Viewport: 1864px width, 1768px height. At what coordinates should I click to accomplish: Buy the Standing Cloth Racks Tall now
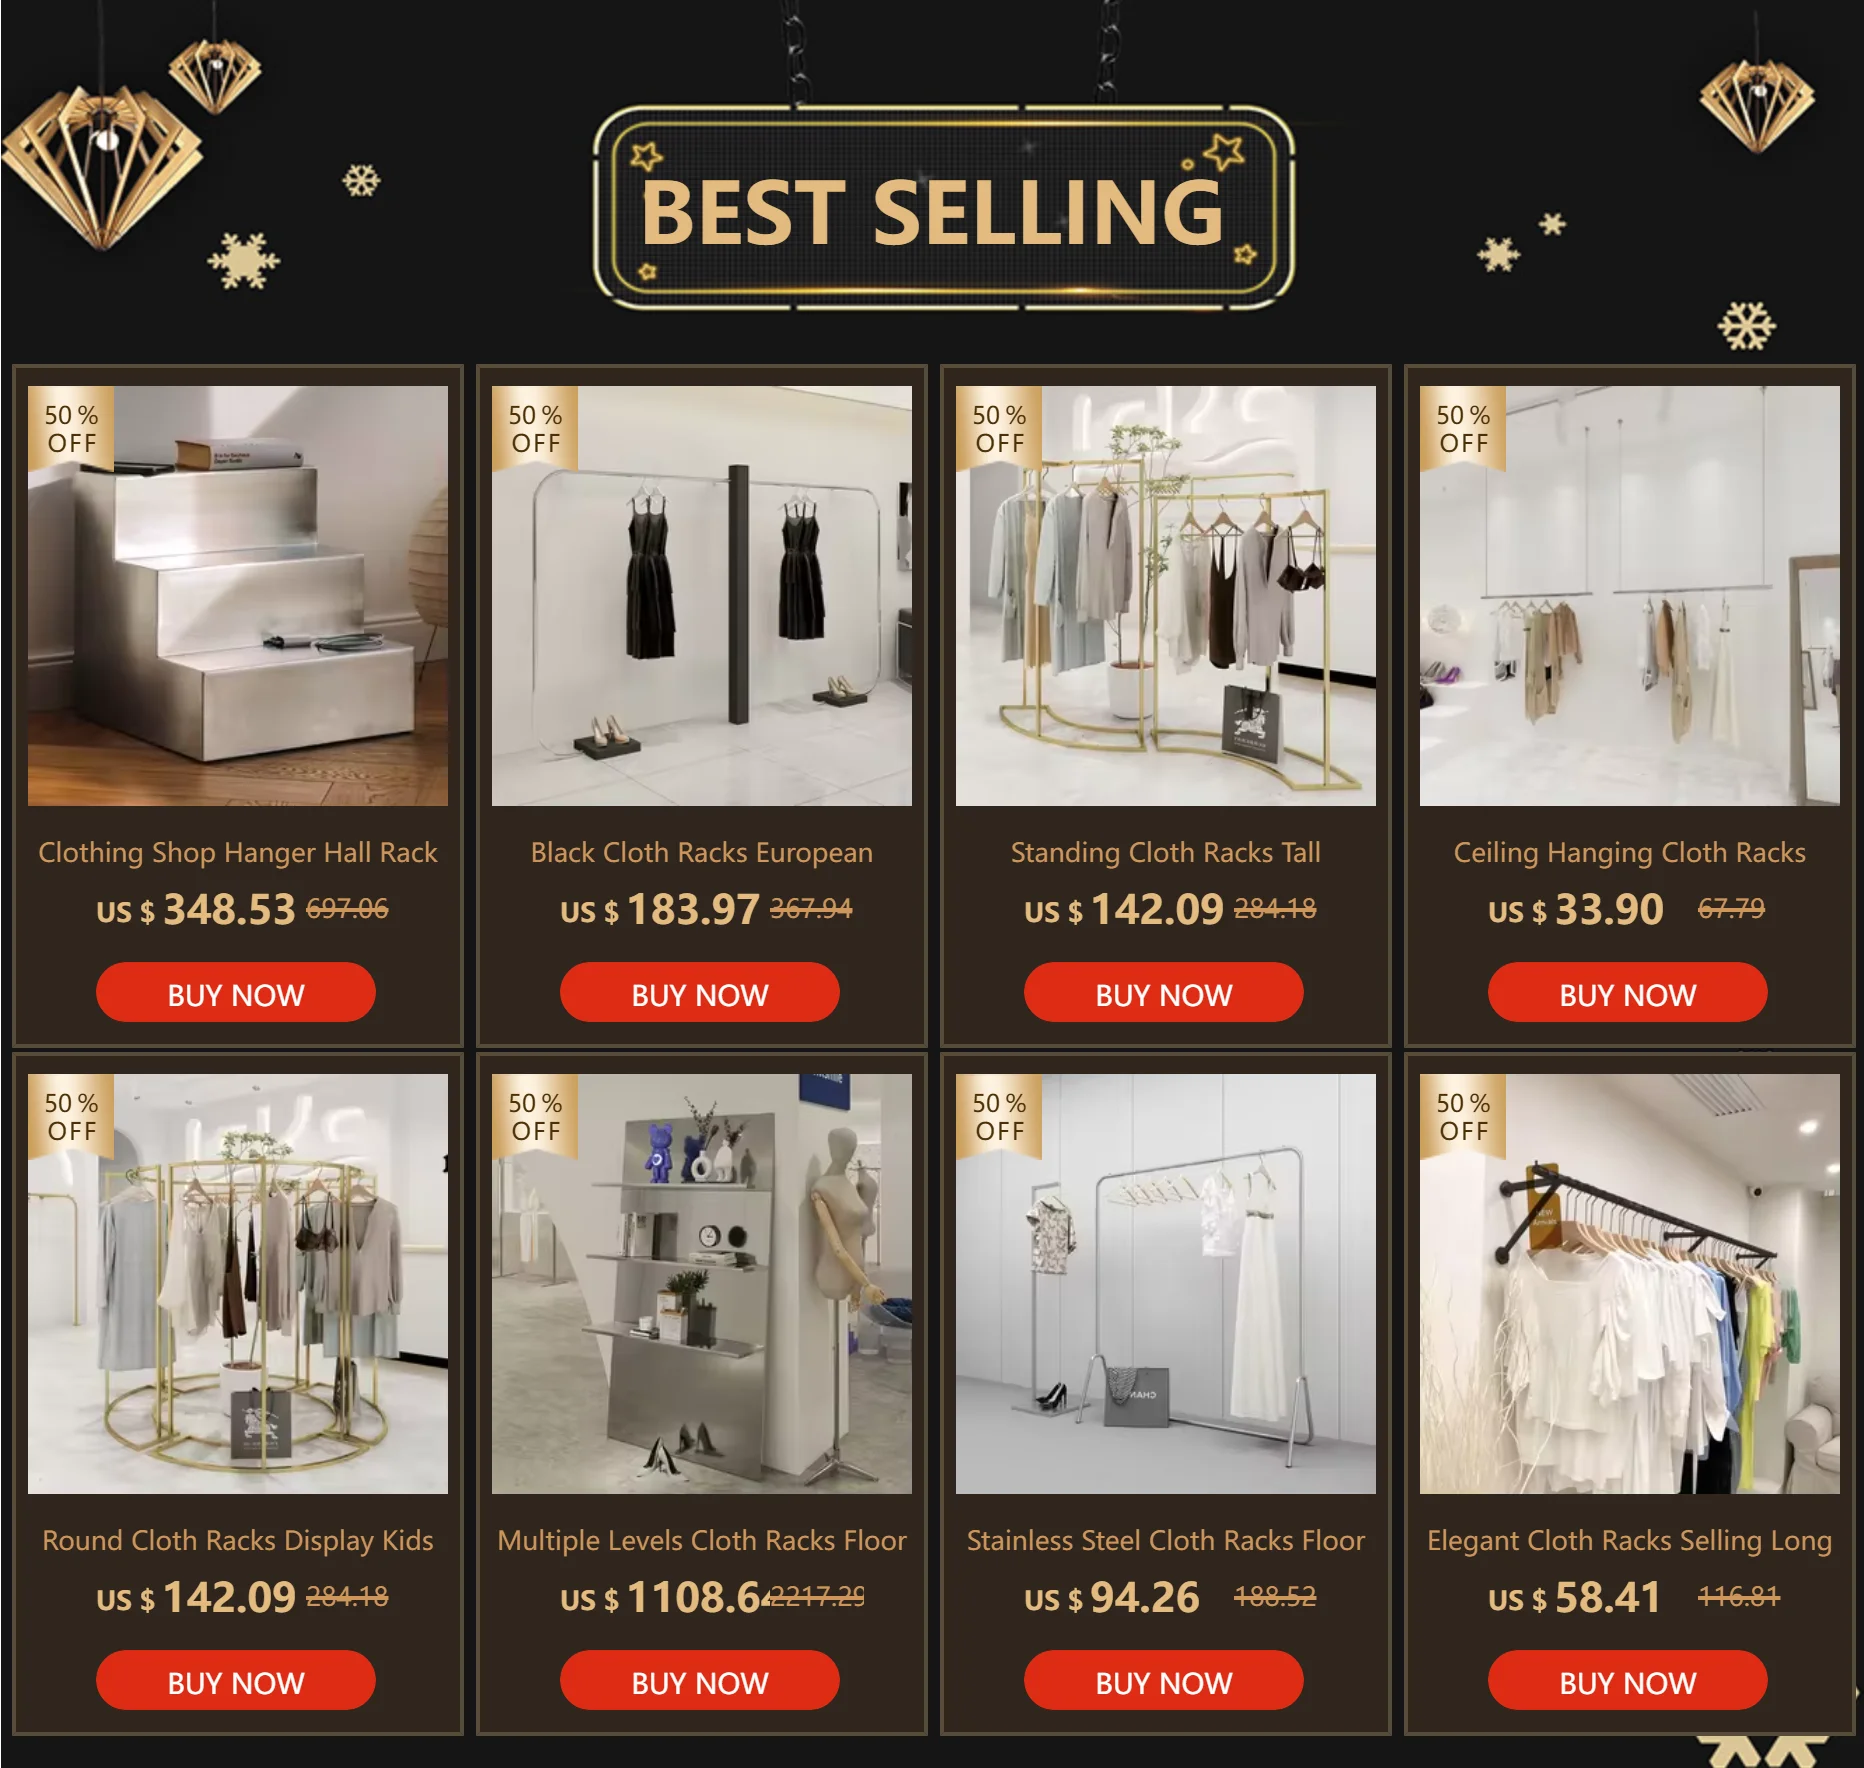click(1164, 992)
